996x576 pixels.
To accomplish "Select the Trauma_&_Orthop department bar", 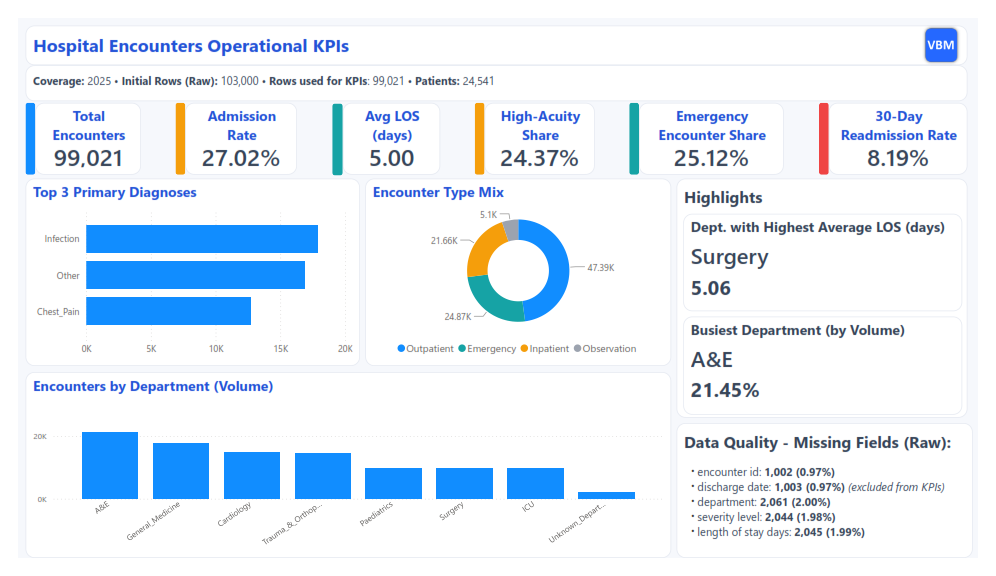I will click(x=323, y=476).
